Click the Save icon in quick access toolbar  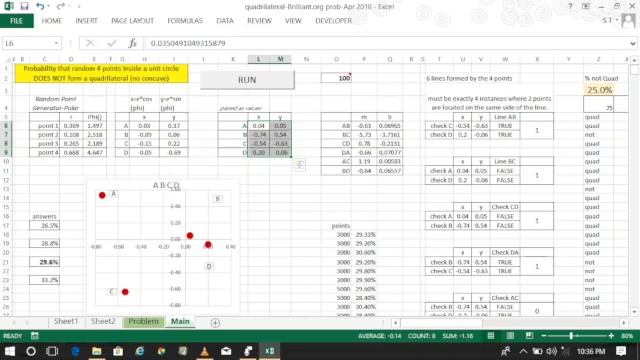click(24, 6)
